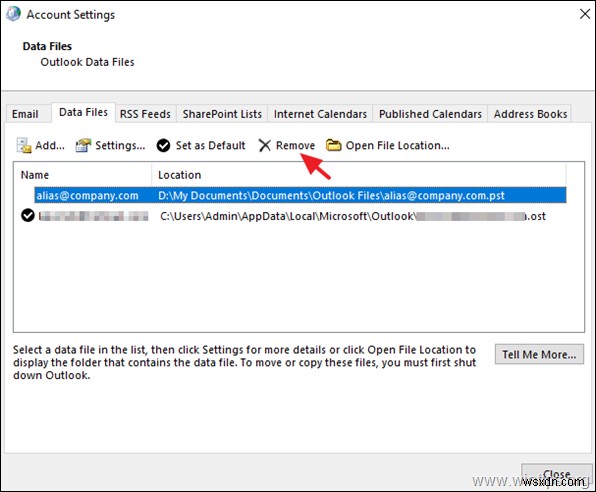This screenshot has height=492, width=596.
Task: Click the Add data file icon
Action: tap(24, 146)
